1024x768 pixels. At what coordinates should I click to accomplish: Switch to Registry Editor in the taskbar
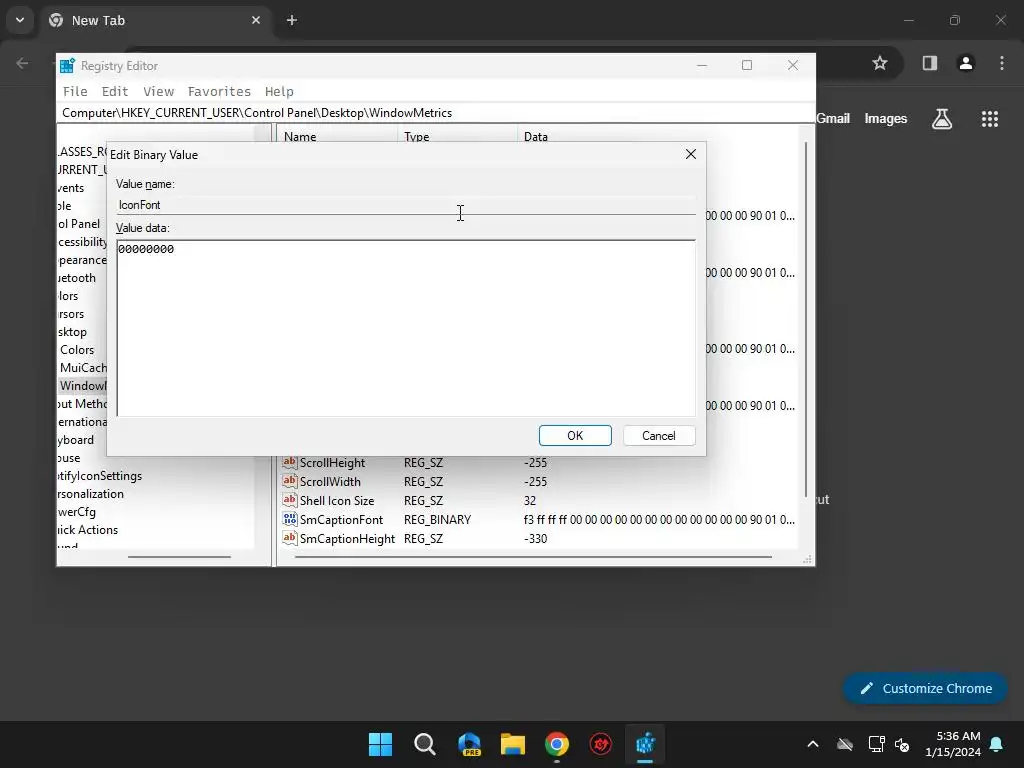click(x=645, y=744)
